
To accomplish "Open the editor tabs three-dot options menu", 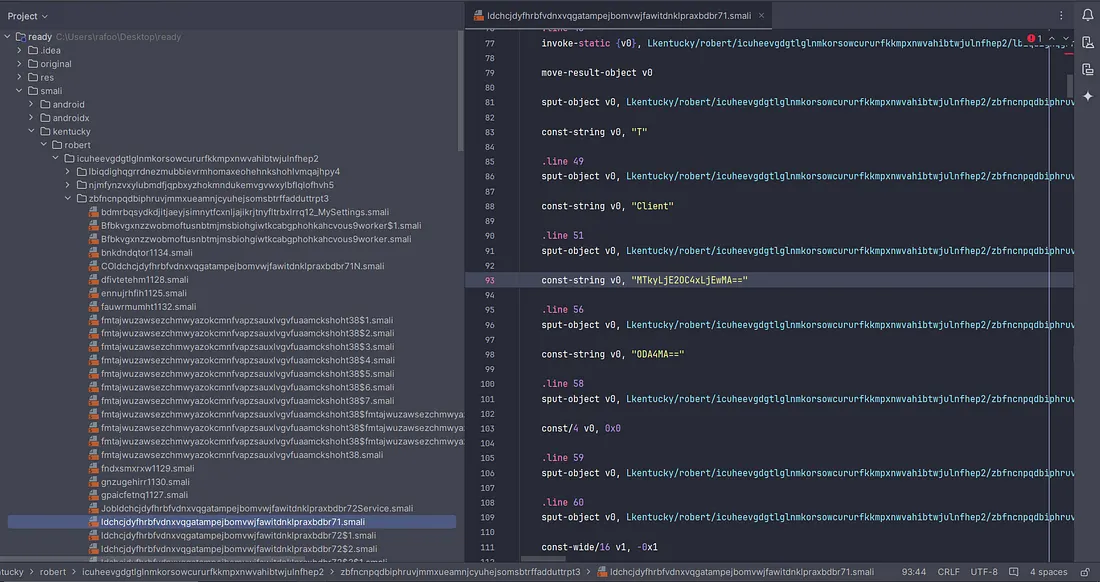I will click(1061, 15).
